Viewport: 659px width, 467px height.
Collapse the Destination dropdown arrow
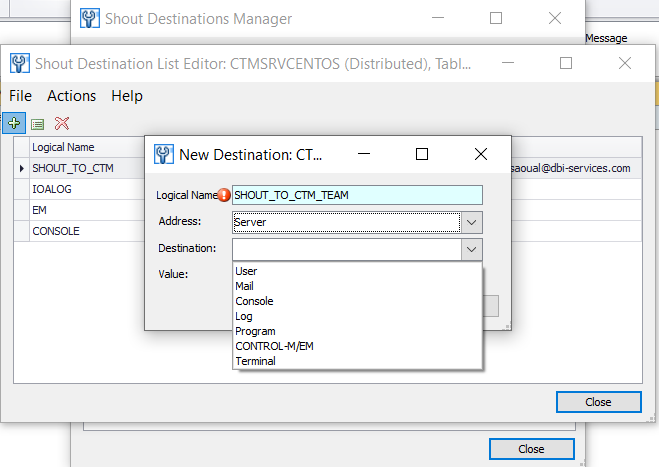pos(472,250)
